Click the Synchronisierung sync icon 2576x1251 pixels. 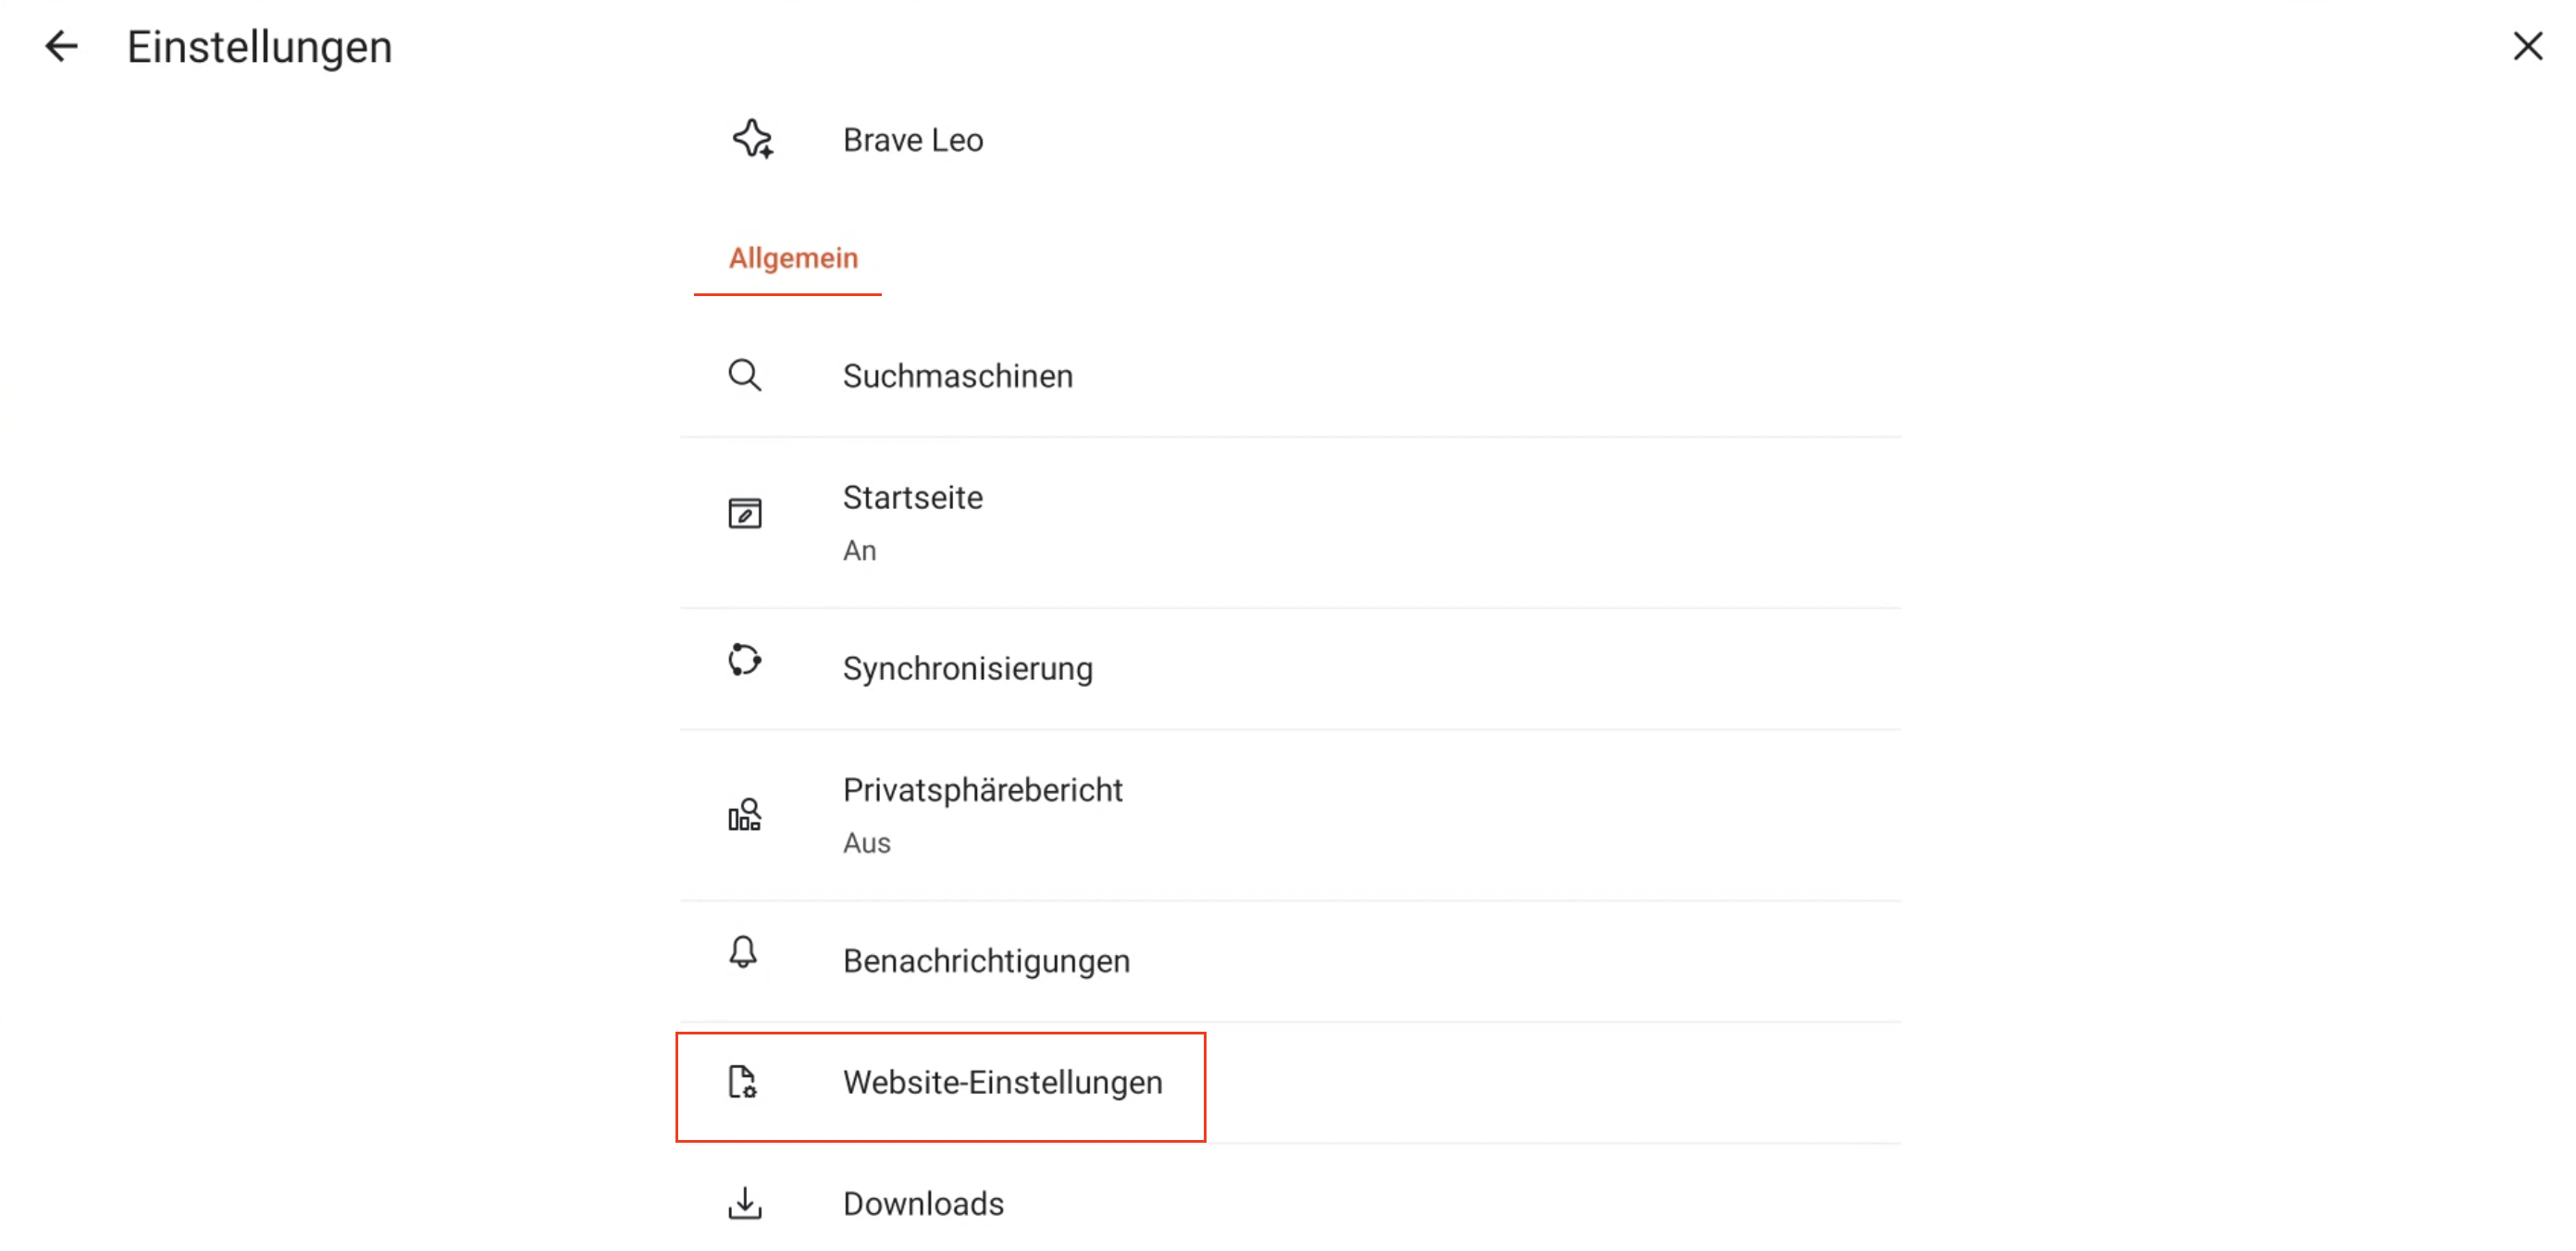(x=746, y=662)
